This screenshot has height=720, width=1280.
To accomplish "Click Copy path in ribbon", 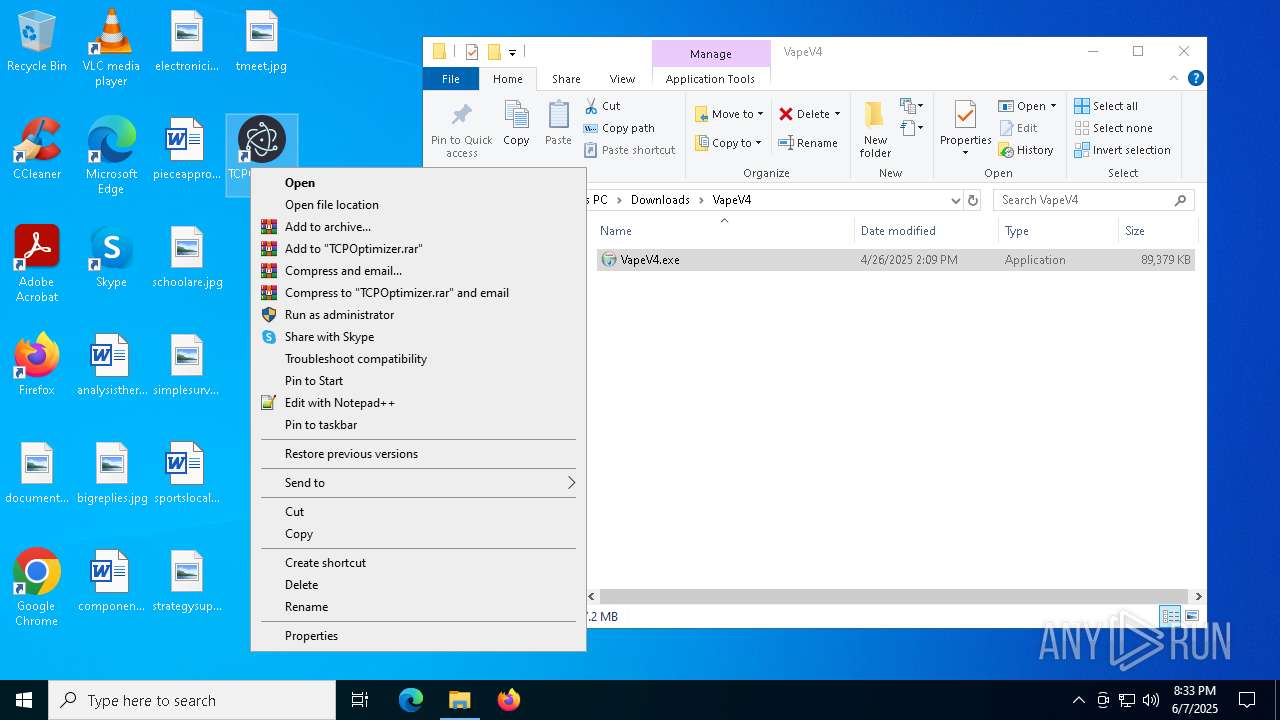I will click(619, 128).
